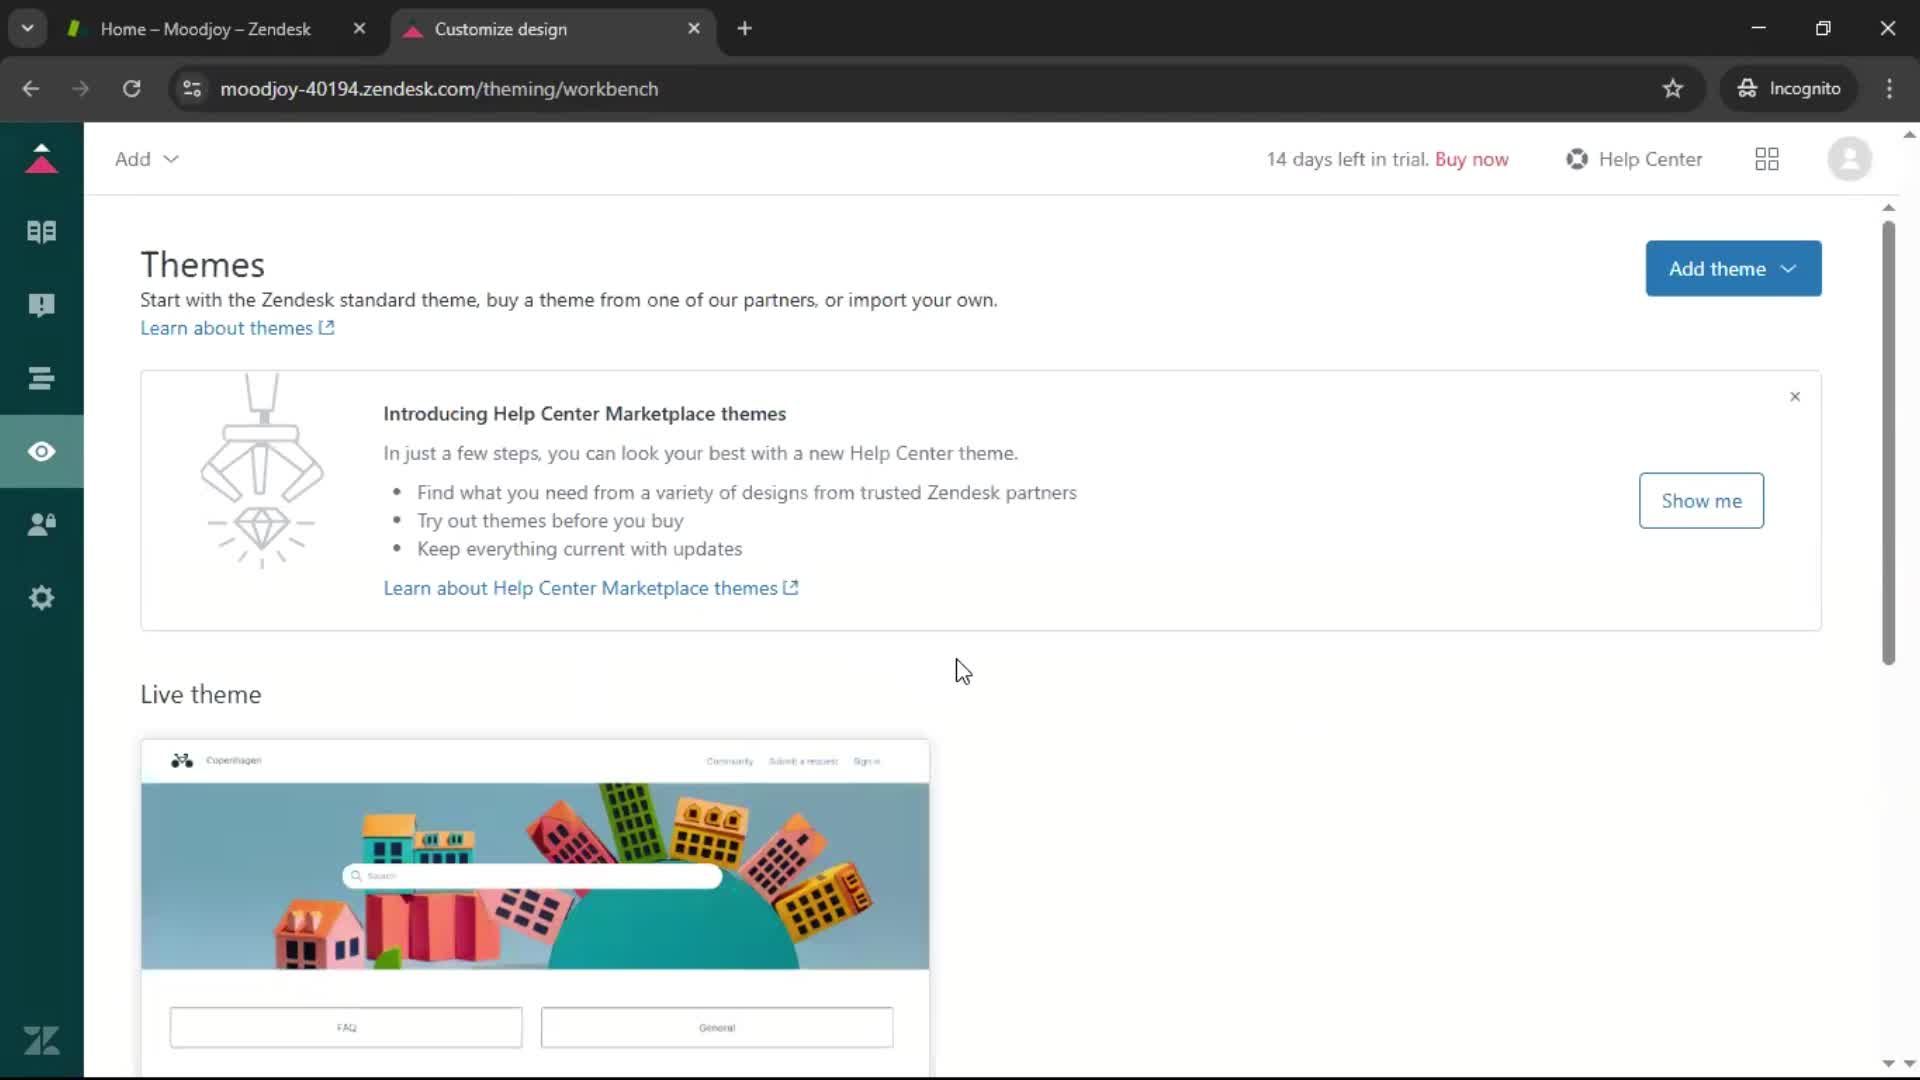The width and height of the screenshot is (1920, 1080).
Task: Go forward with the browser arrow
Action: [81, 89]
